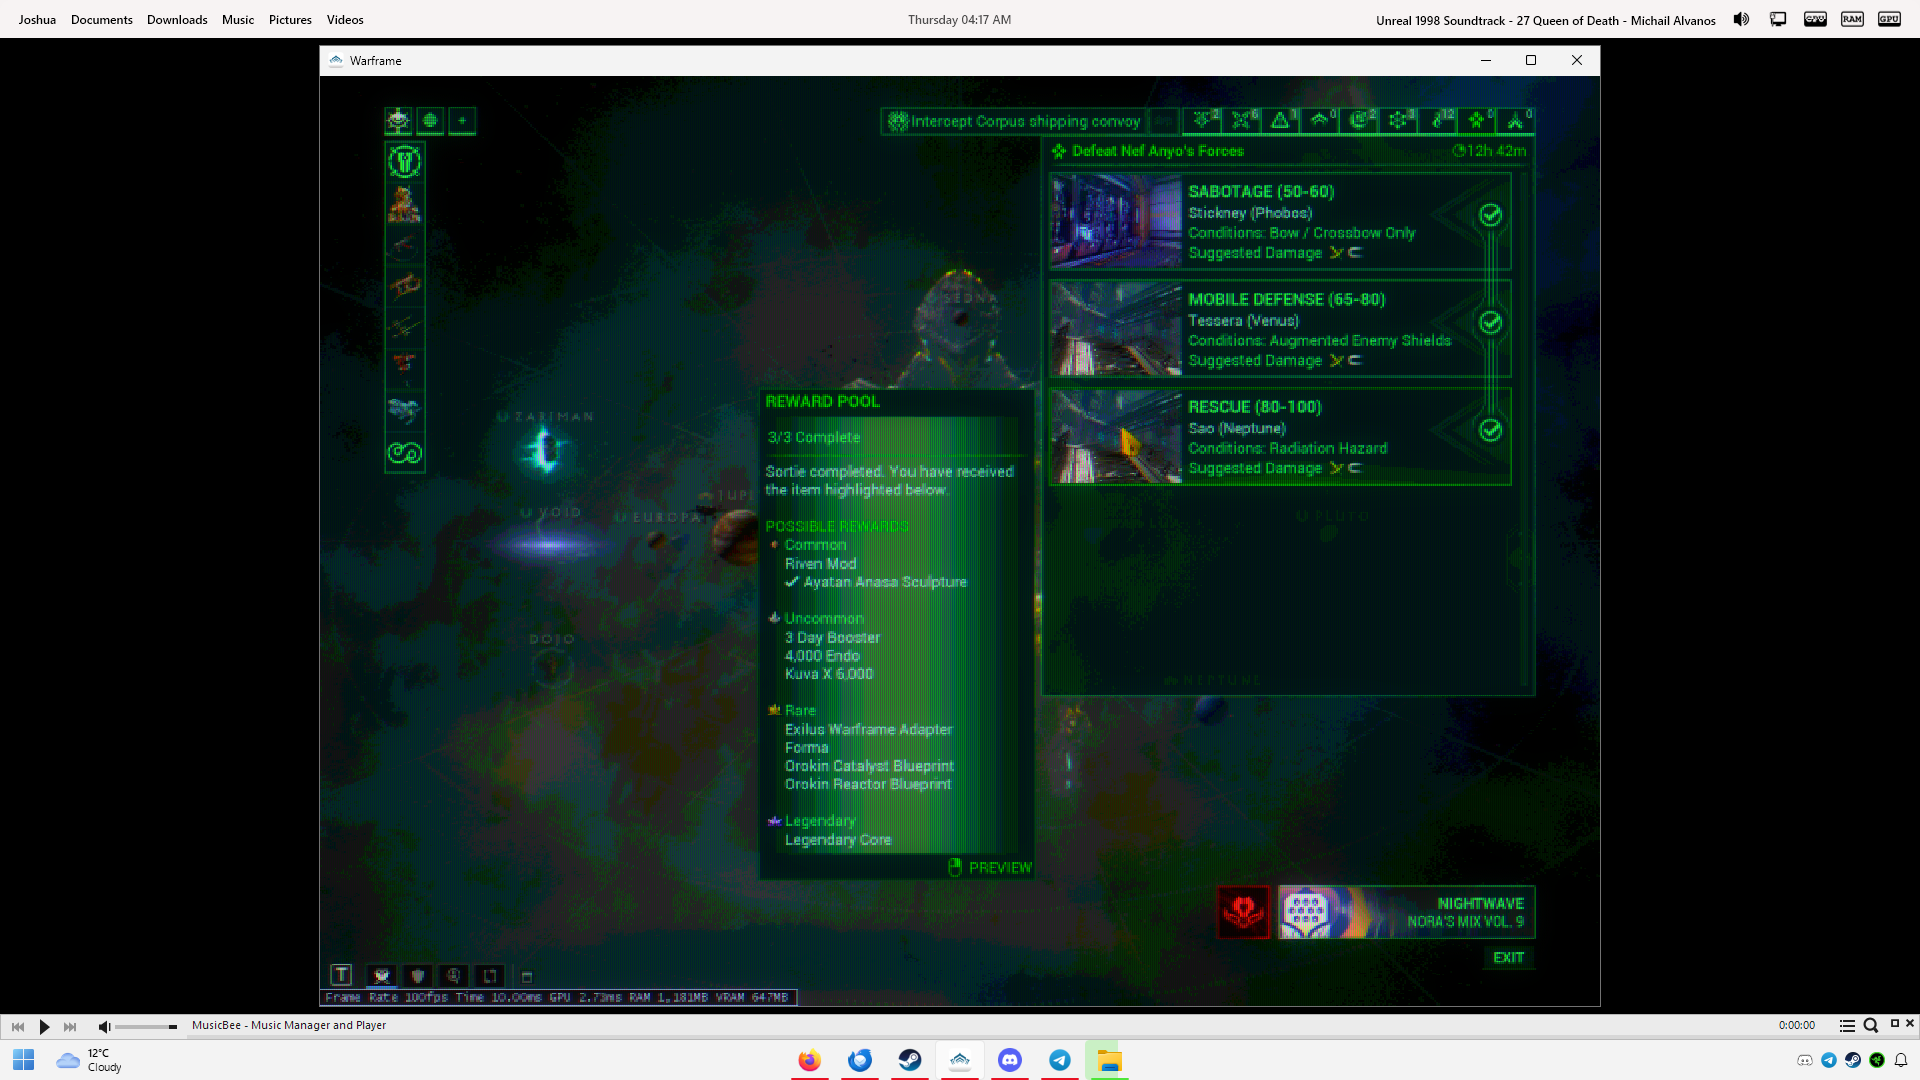Open Telegram from the taskbar
Screen dimensions: 1920x1080
1060,1060
